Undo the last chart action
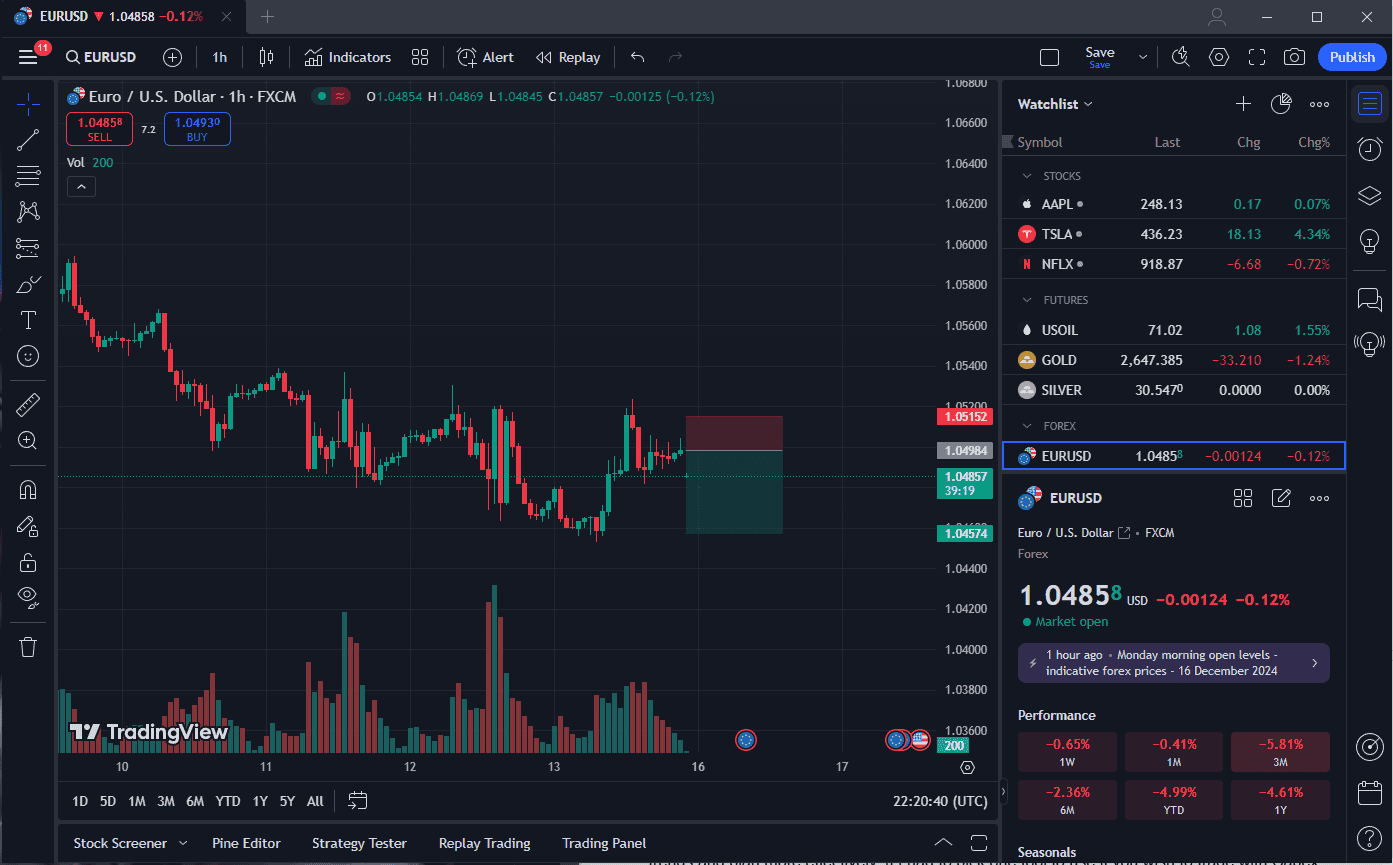This screenshot has height=865, width=1393. coord(637,57)
